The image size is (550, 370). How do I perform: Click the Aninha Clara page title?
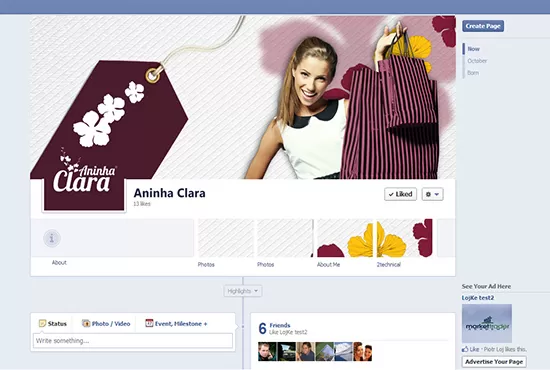click(x=169, y=193)
